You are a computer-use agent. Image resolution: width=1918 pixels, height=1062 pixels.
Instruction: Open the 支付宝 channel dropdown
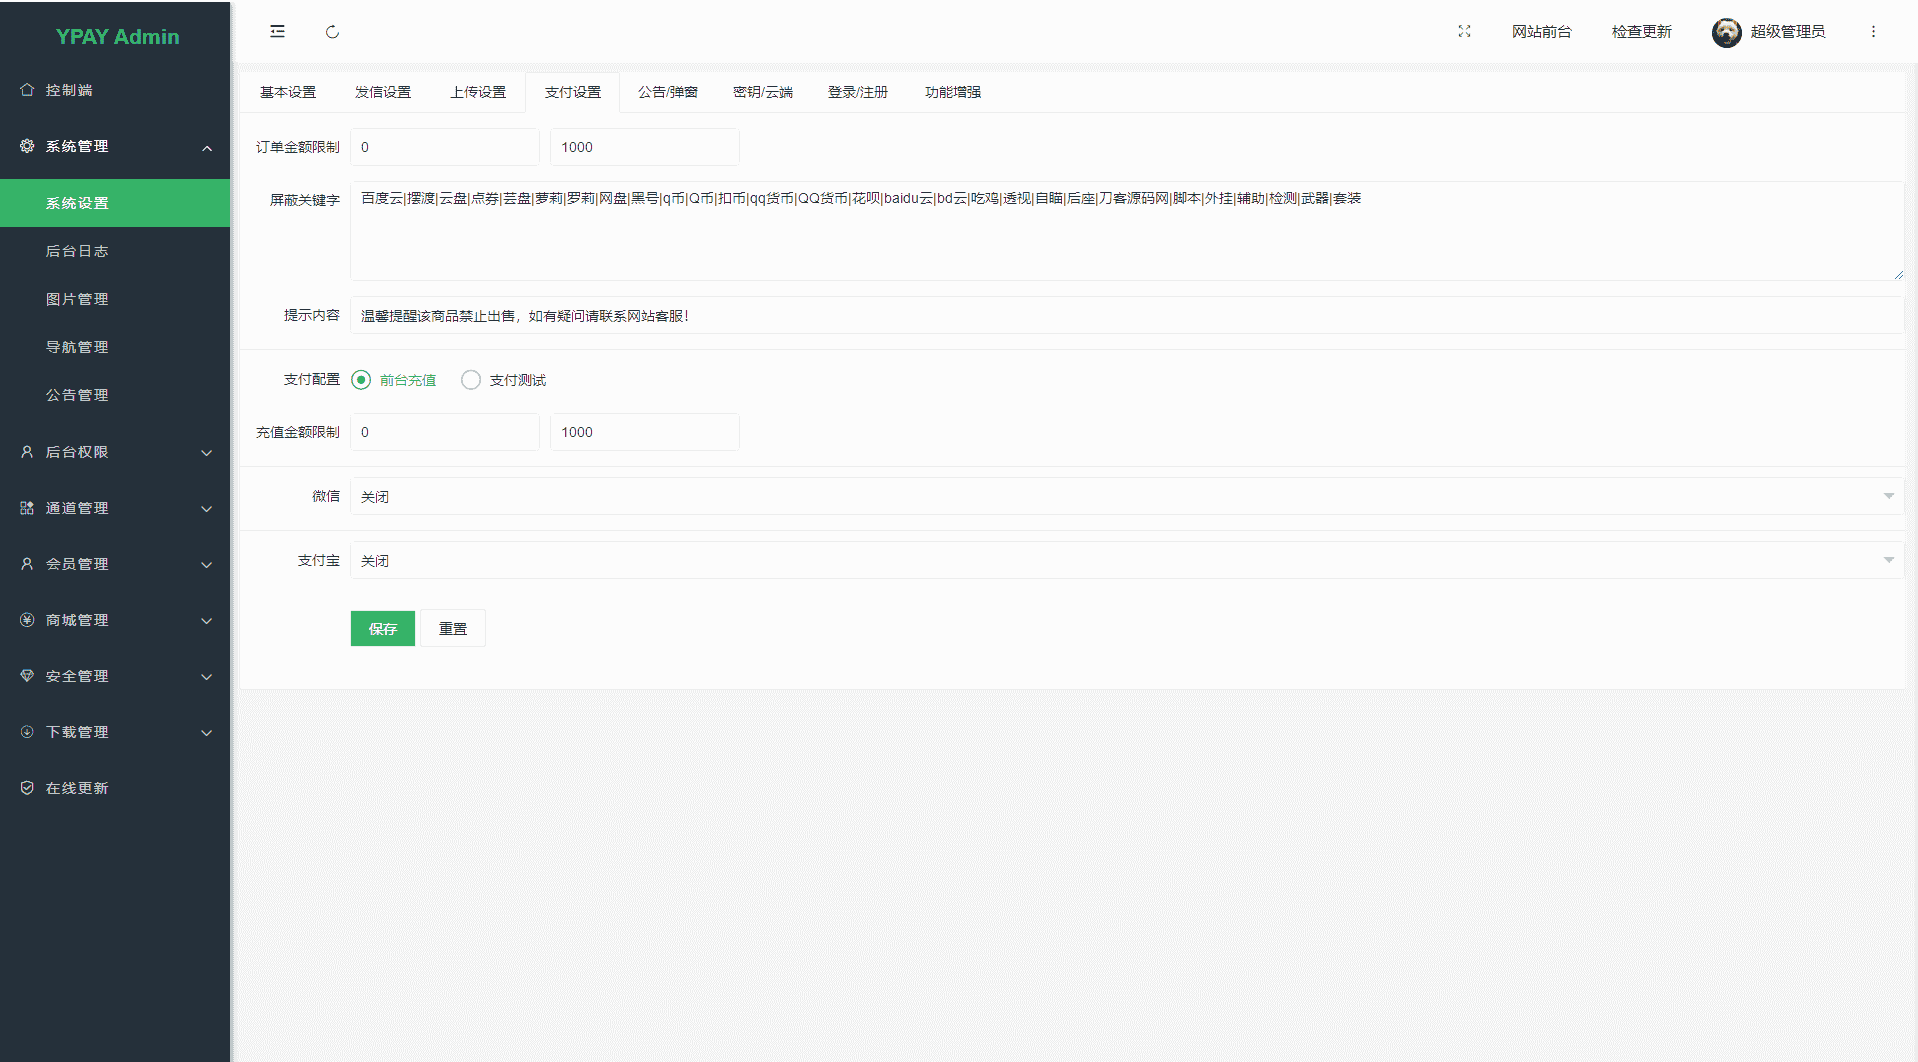(1127, 560)
